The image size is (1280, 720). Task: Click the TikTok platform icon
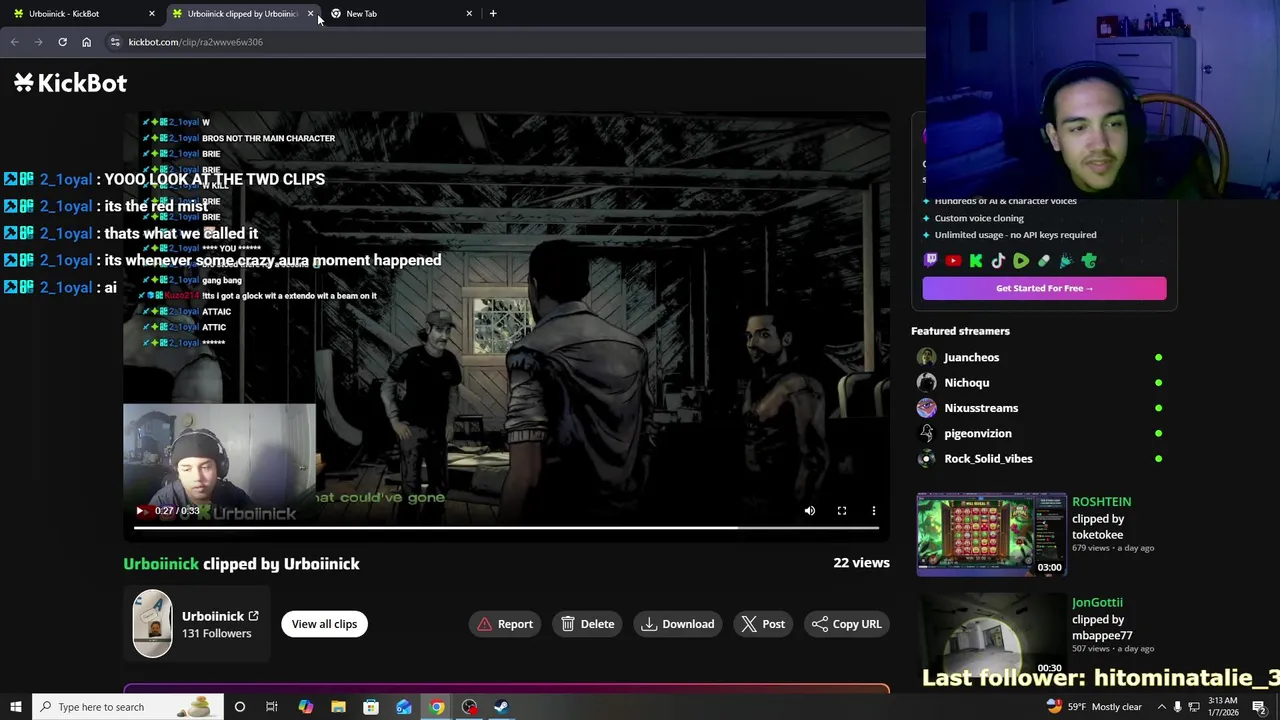pyautogui.click(x=998, y=261)
